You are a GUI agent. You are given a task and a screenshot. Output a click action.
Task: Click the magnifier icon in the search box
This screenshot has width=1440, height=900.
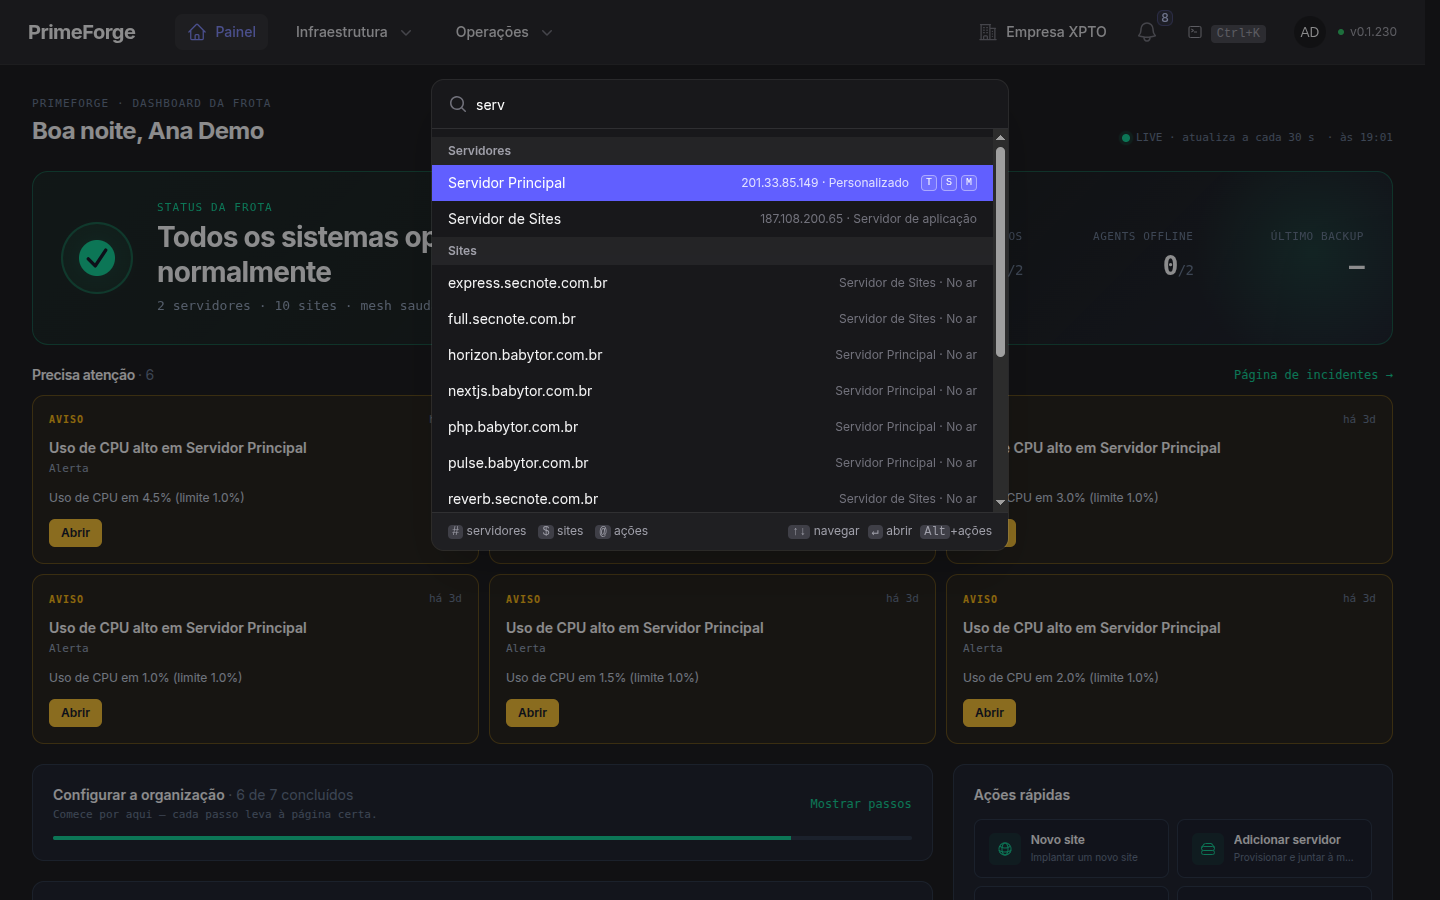pos(458,104)
